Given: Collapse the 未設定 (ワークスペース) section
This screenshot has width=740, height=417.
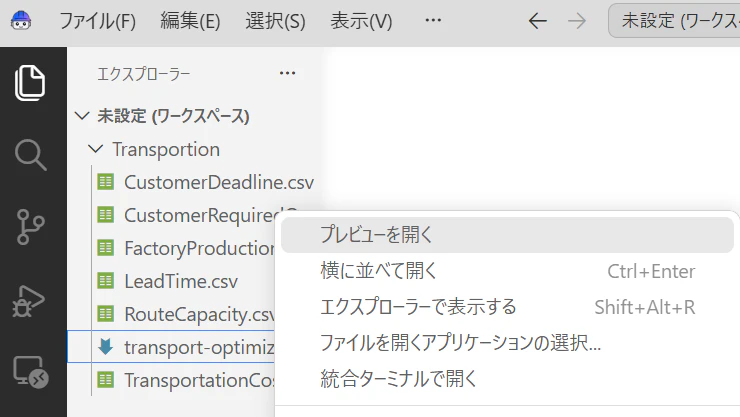Looking at the screenshot, I should pos(82,116).
